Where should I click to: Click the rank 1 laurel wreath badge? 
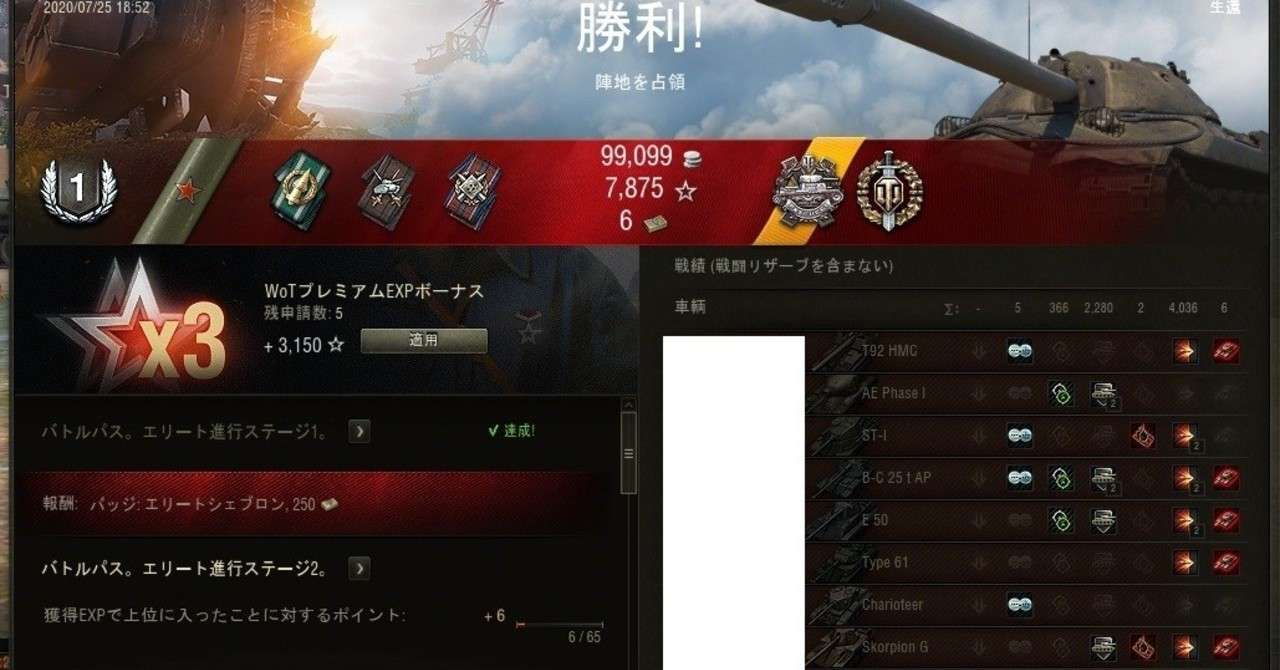(78, 190)
